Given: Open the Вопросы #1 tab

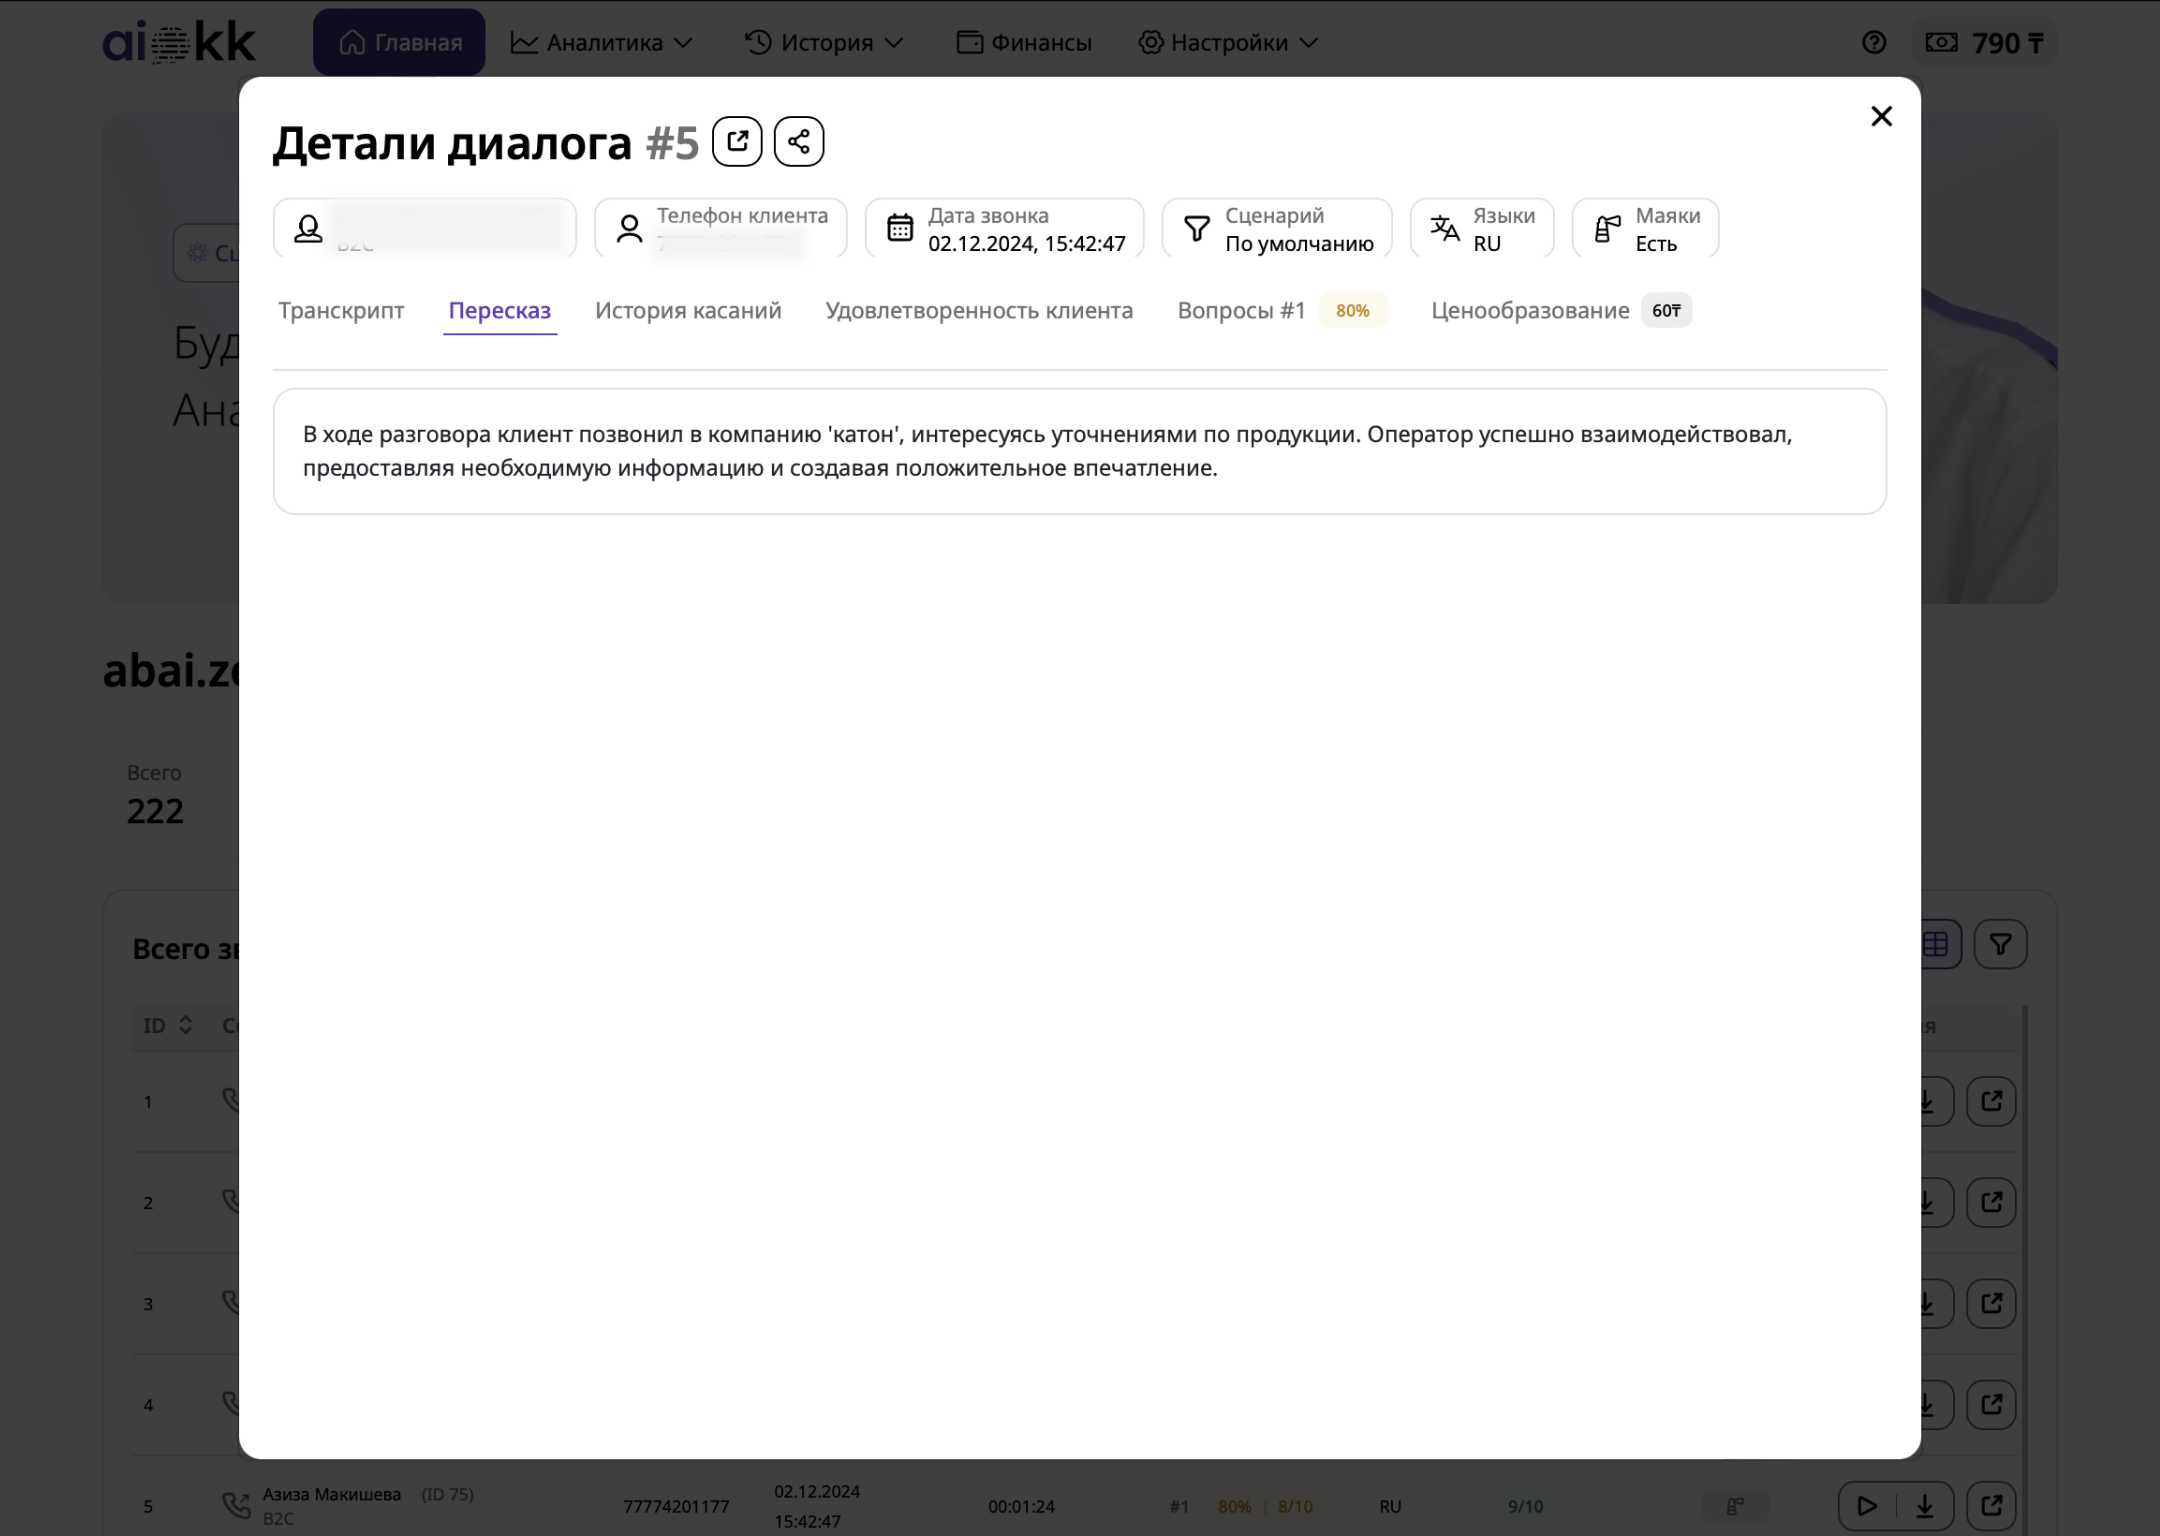Looking at the screenshot, I should (x=1242, y=311).
